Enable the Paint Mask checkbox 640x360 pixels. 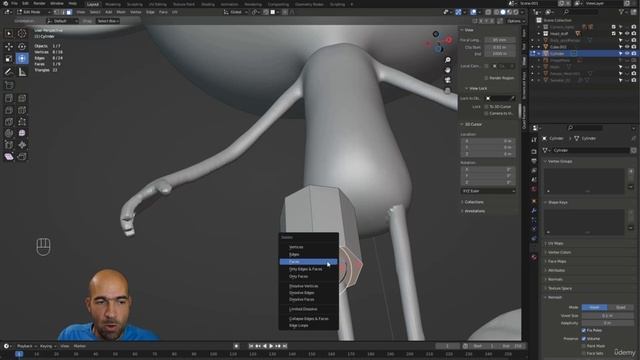584,346
